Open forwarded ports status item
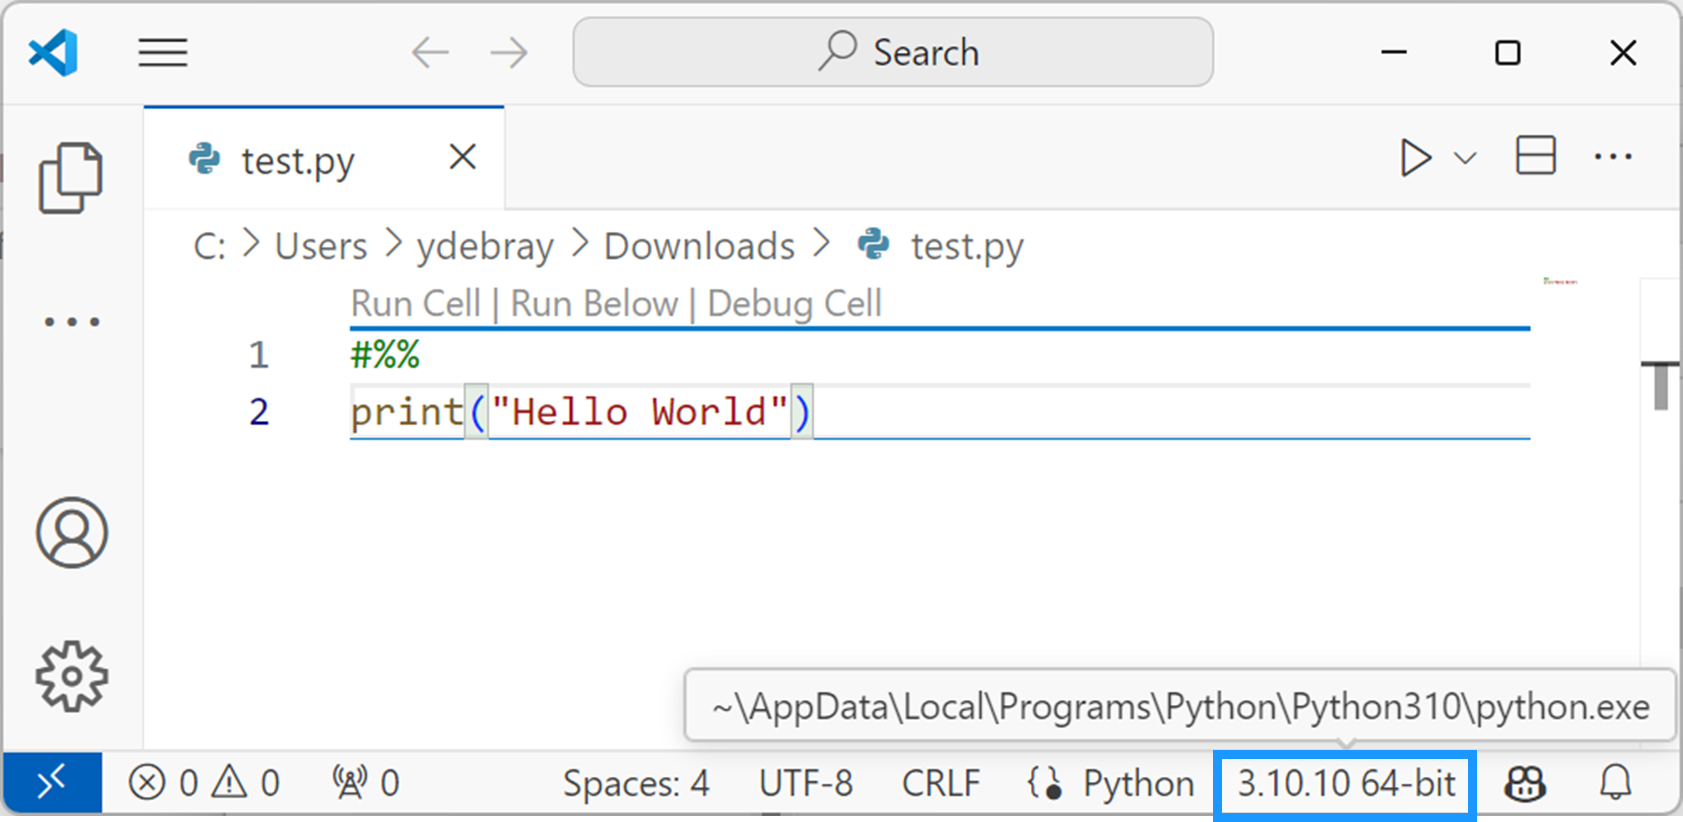1683x822 pixels. pyautogui.click(x=366, y=782)
